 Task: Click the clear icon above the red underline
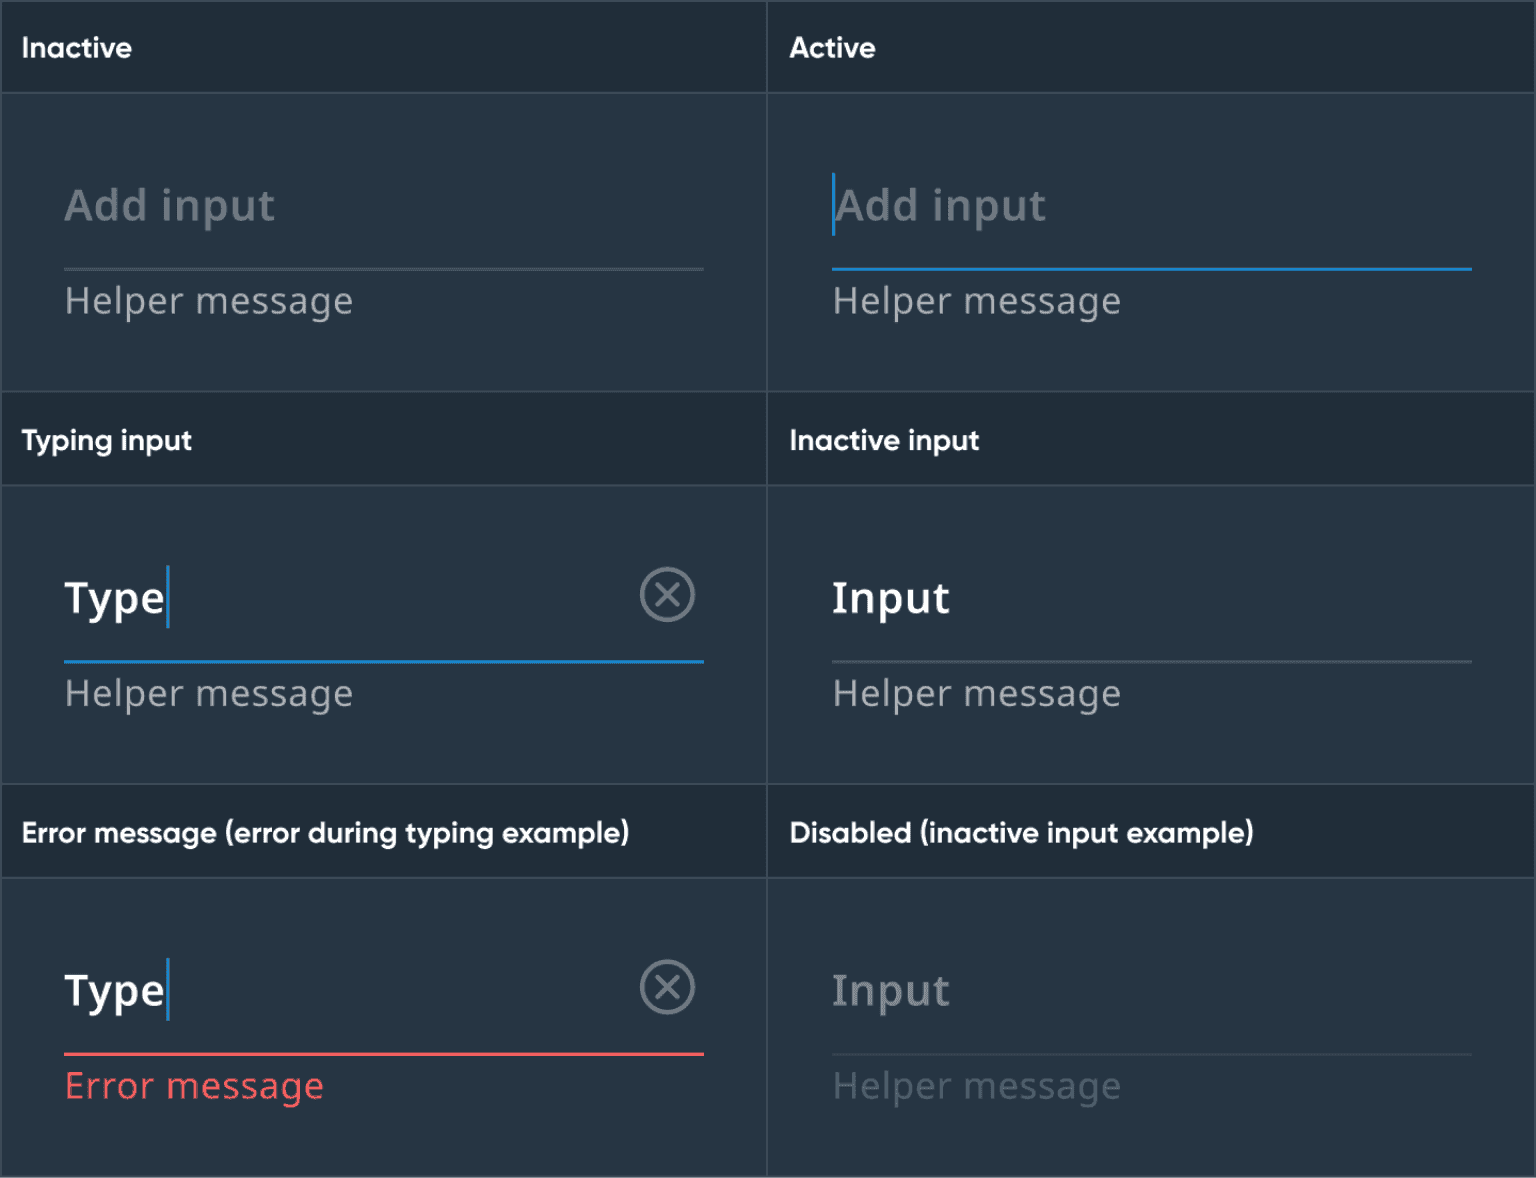coord(667,988)
